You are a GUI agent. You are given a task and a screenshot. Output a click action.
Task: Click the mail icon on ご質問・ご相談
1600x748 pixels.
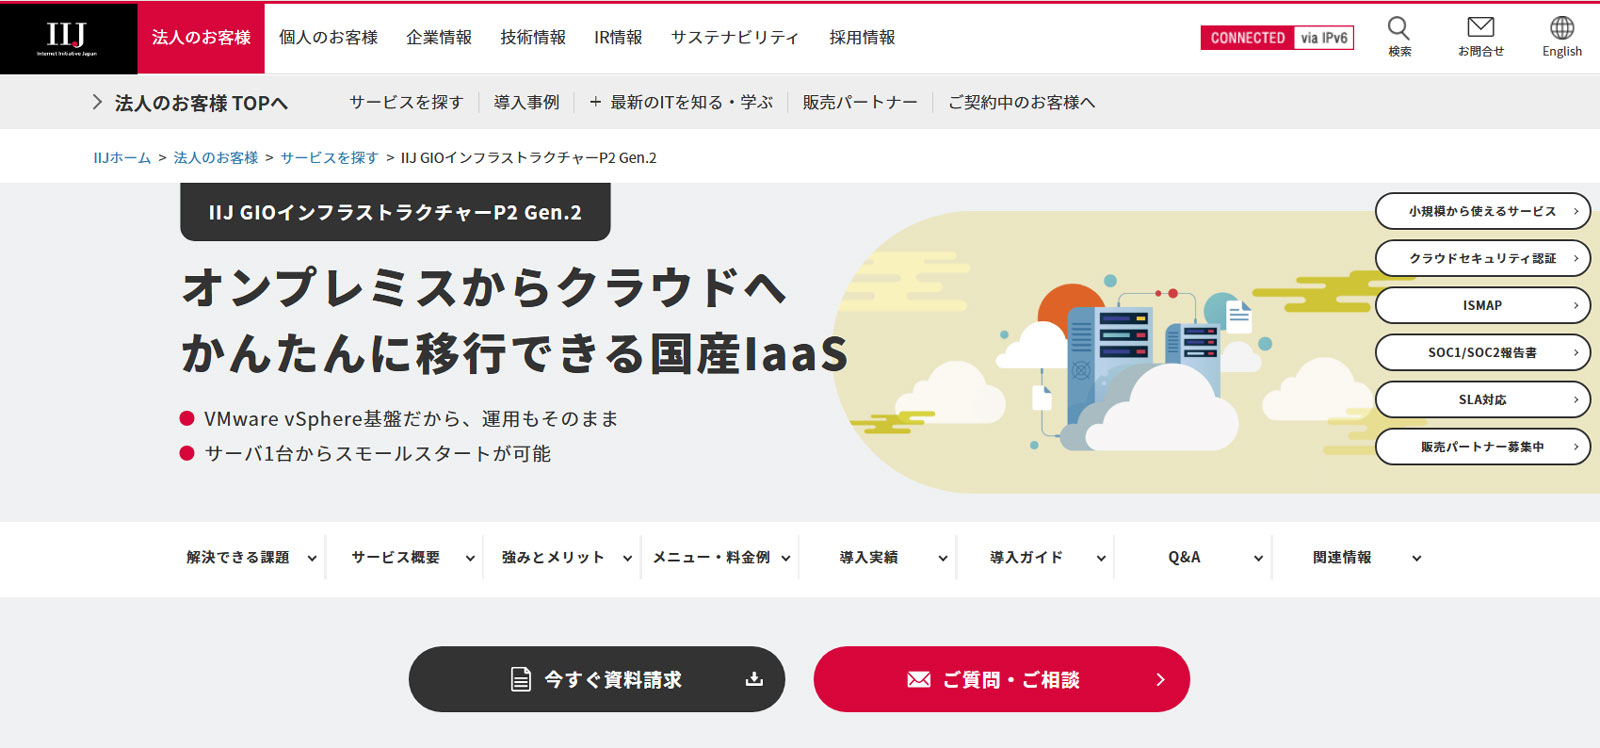click(919, 680)
